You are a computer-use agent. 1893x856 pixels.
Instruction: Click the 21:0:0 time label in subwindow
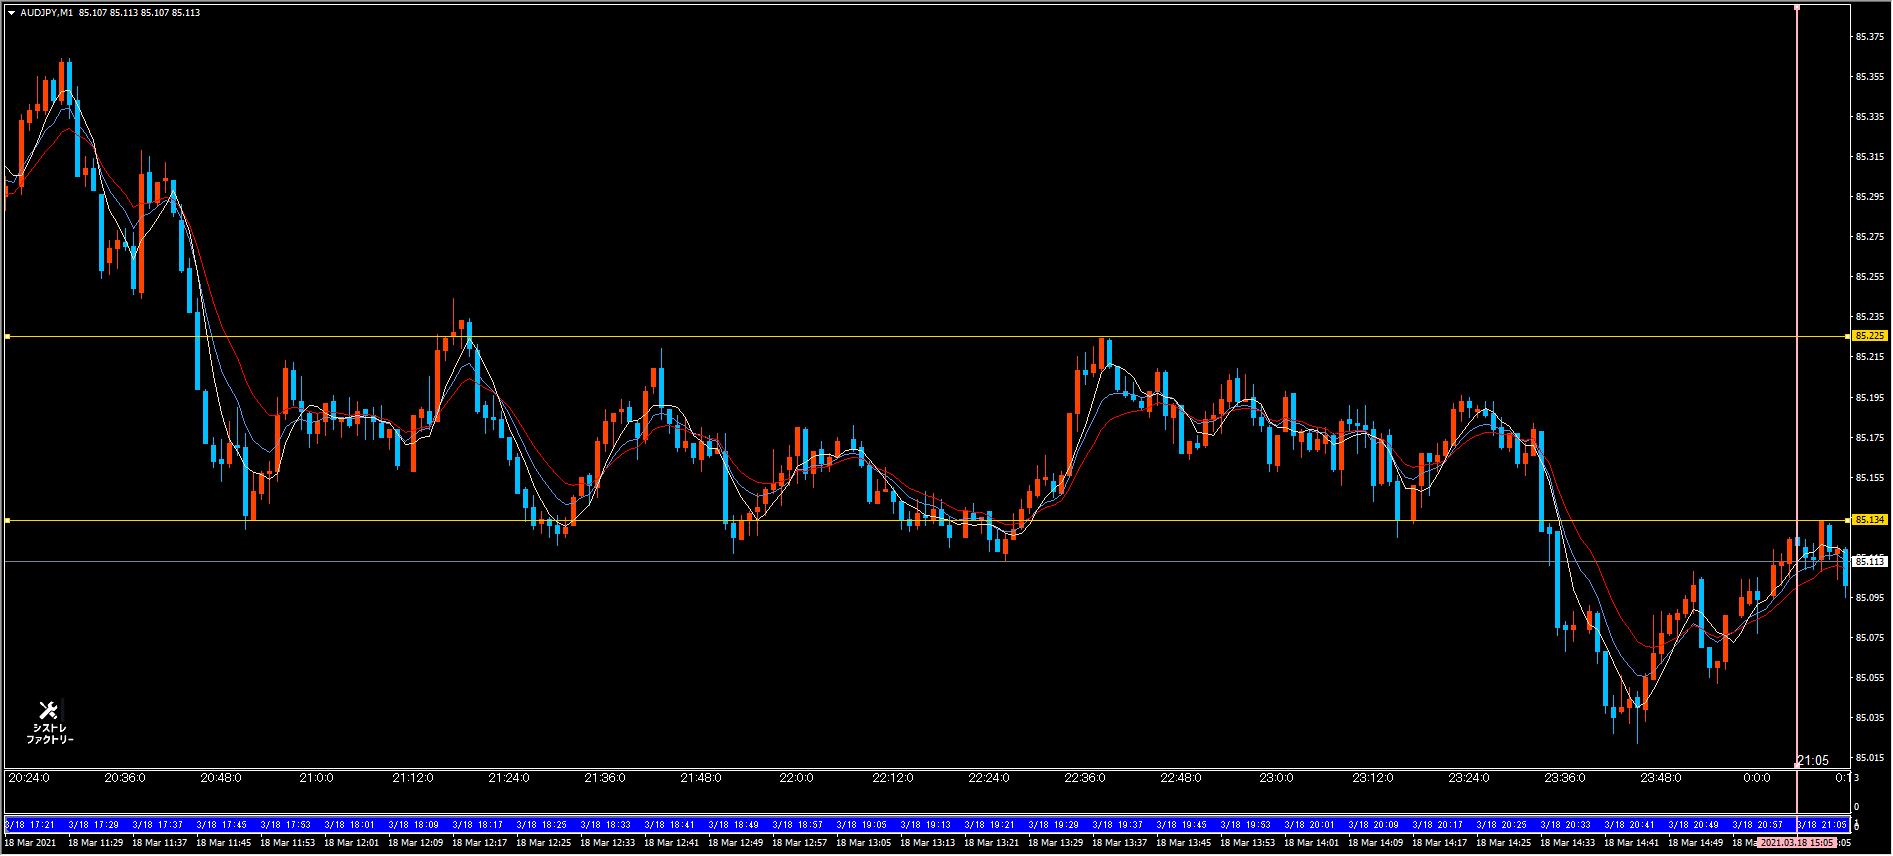317,778
